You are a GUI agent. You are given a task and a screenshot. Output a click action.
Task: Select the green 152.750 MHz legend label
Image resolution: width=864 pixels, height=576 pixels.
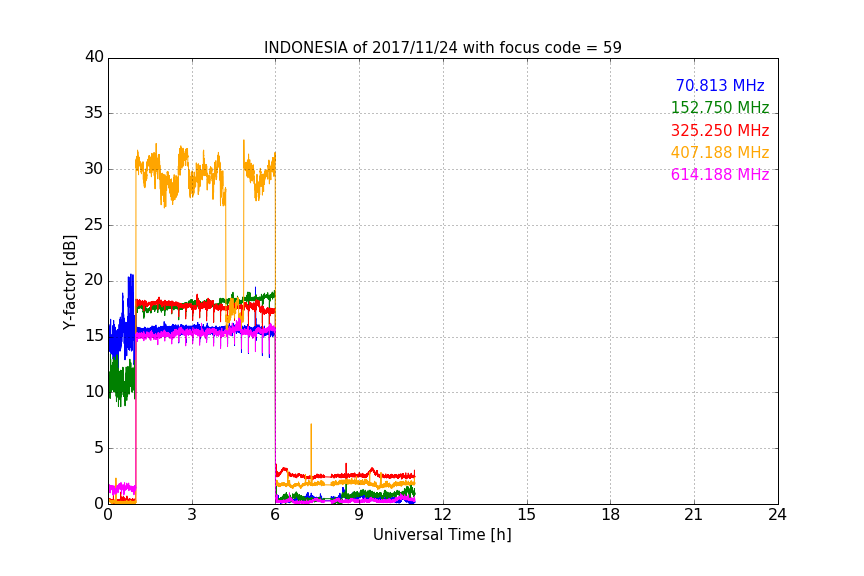[x=720, y=107]
